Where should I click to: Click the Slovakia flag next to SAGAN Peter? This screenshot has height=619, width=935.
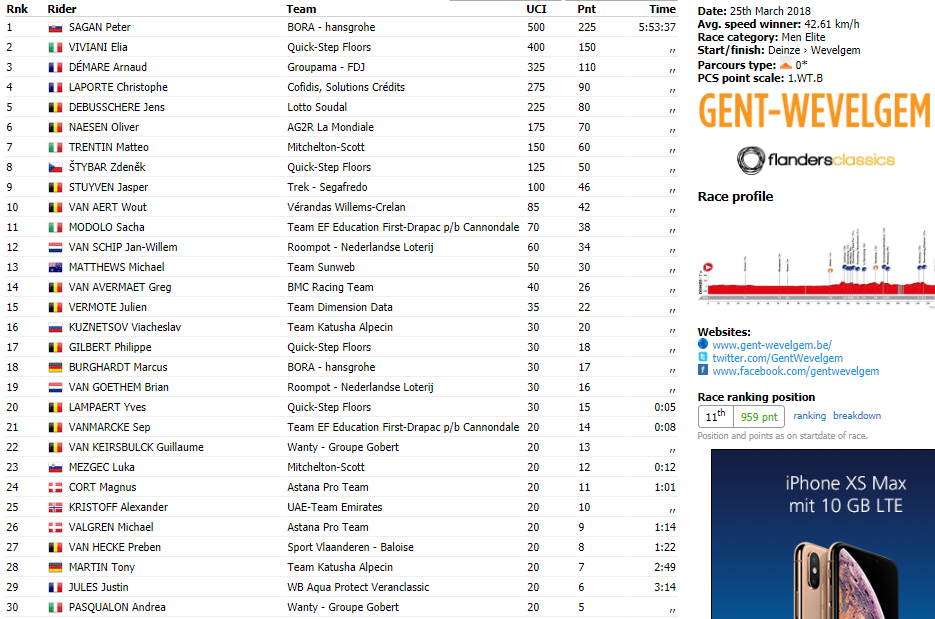click(55, 27)
